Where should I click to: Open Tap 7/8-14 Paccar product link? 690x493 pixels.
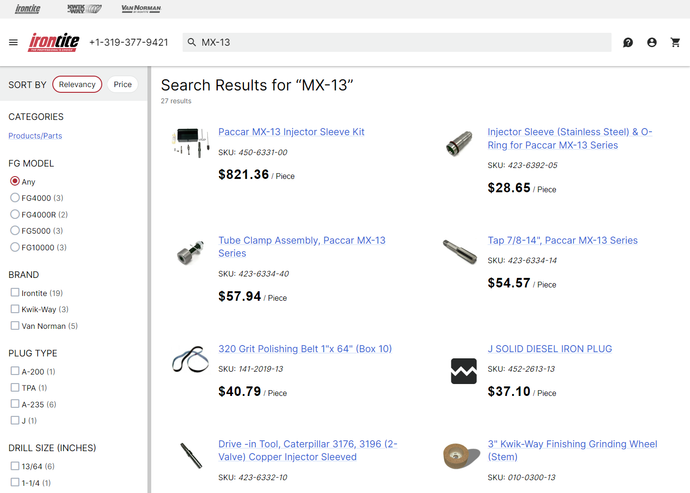coord(562,240)
